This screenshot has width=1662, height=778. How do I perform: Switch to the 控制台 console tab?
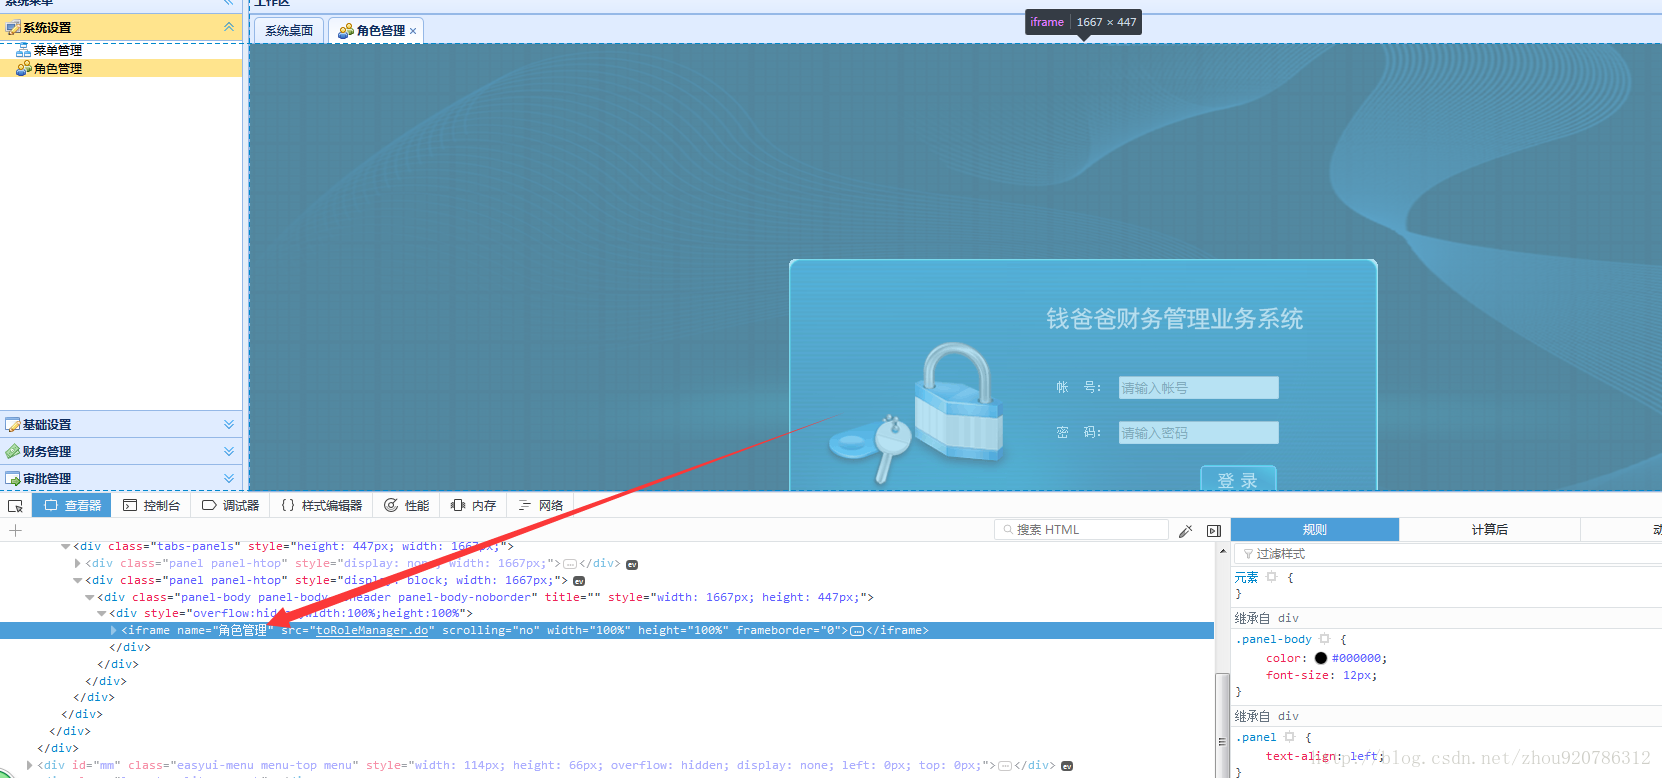tap(151, 506)
